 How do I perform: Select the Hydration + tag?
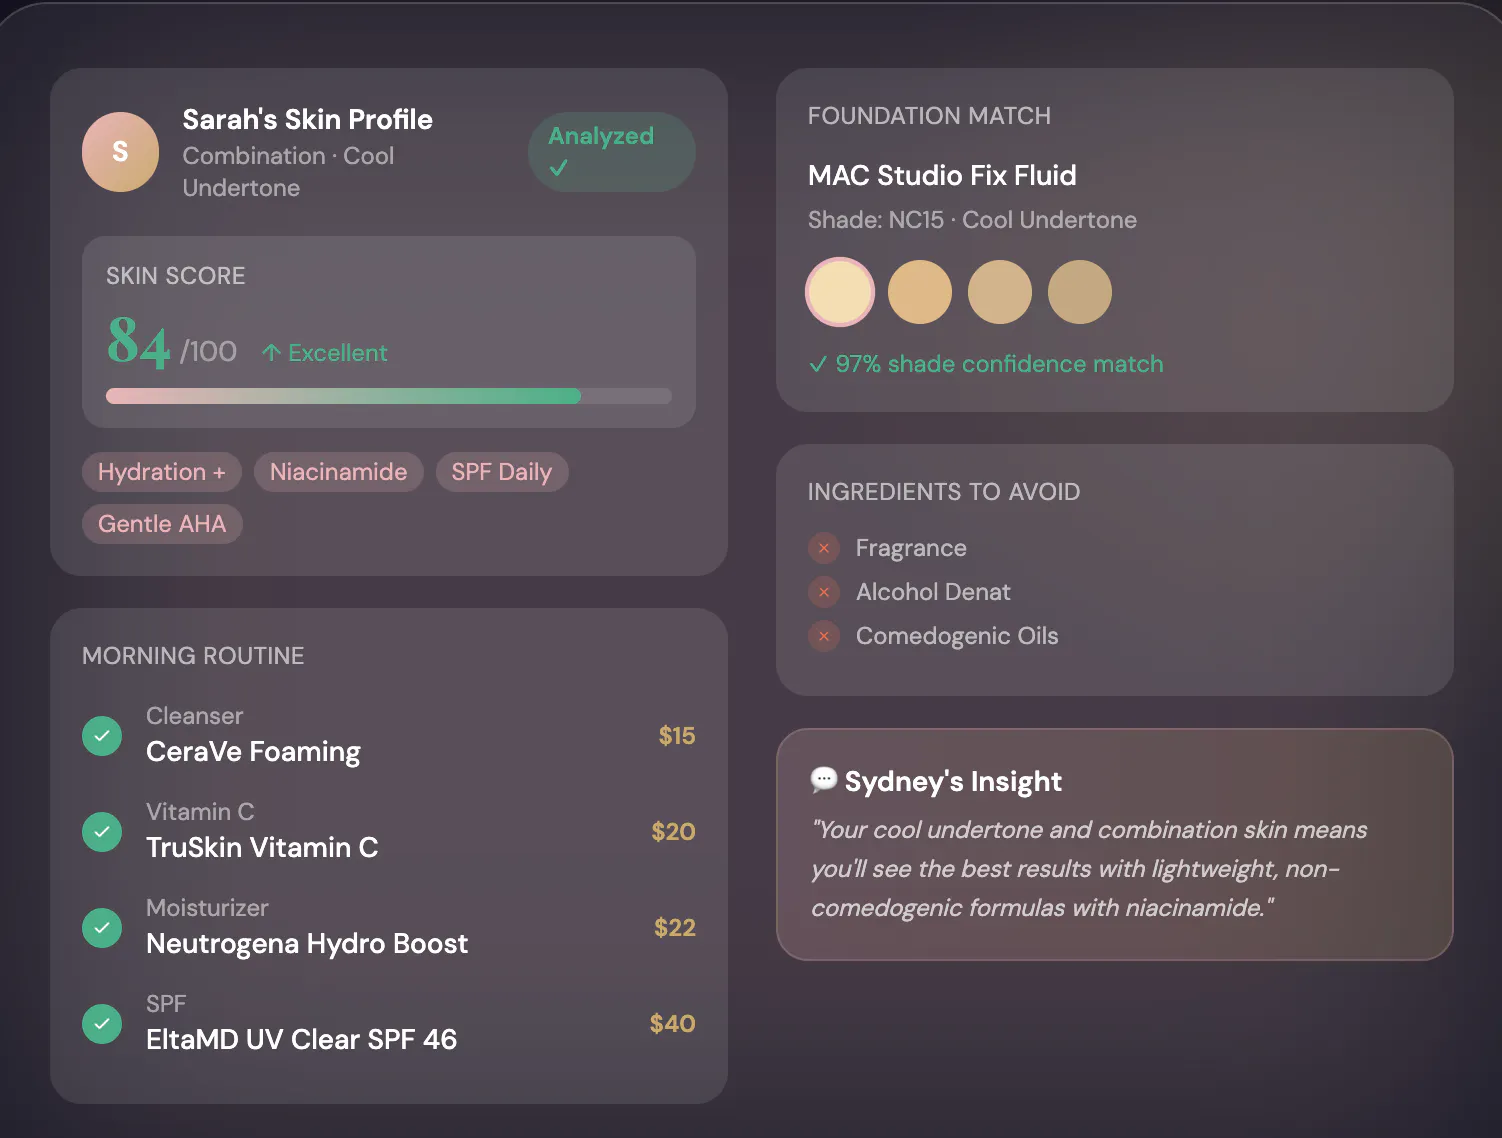tap(162, 472)
